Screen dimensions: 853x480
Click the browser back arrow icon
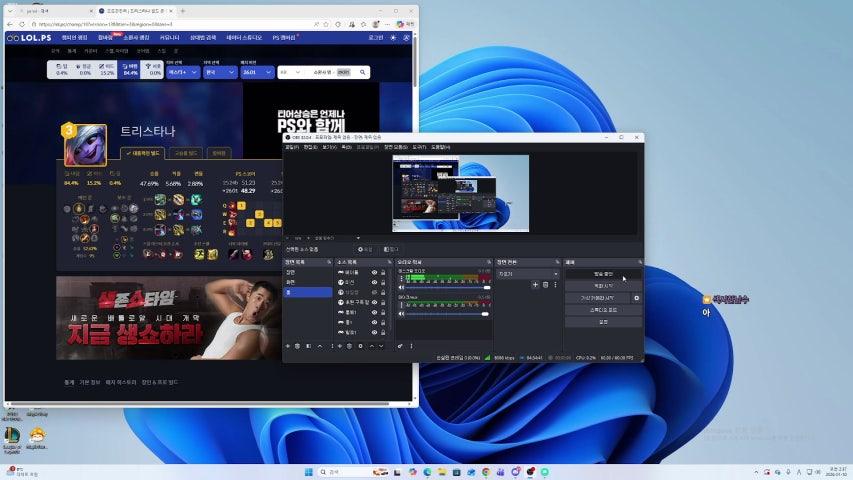click(10, 24)
